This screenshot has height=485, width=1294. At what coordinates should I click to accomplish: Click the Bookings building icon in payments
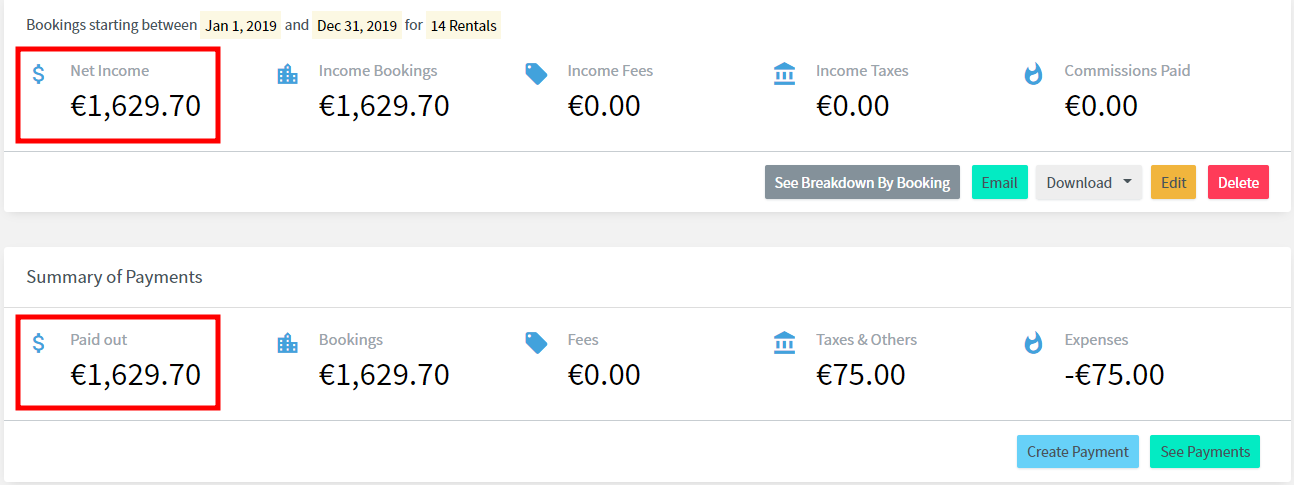coord(287,343)
